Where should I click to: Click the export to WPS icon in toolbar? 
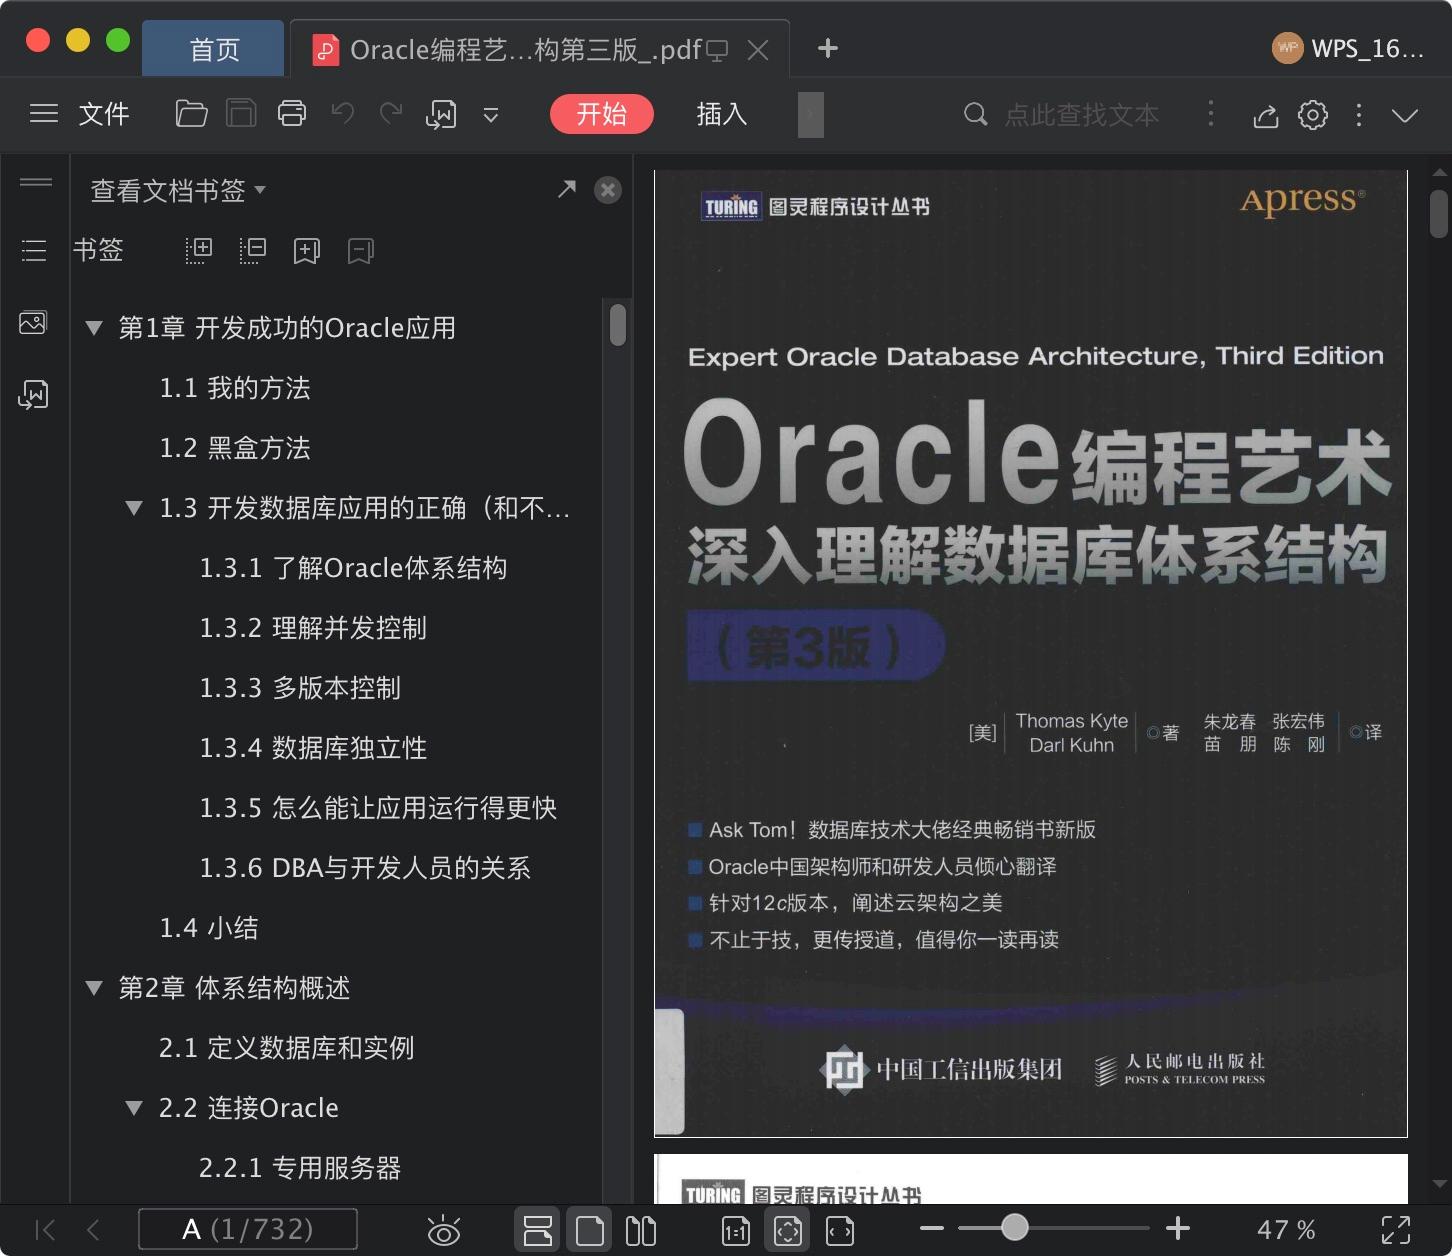pos(441,114)
